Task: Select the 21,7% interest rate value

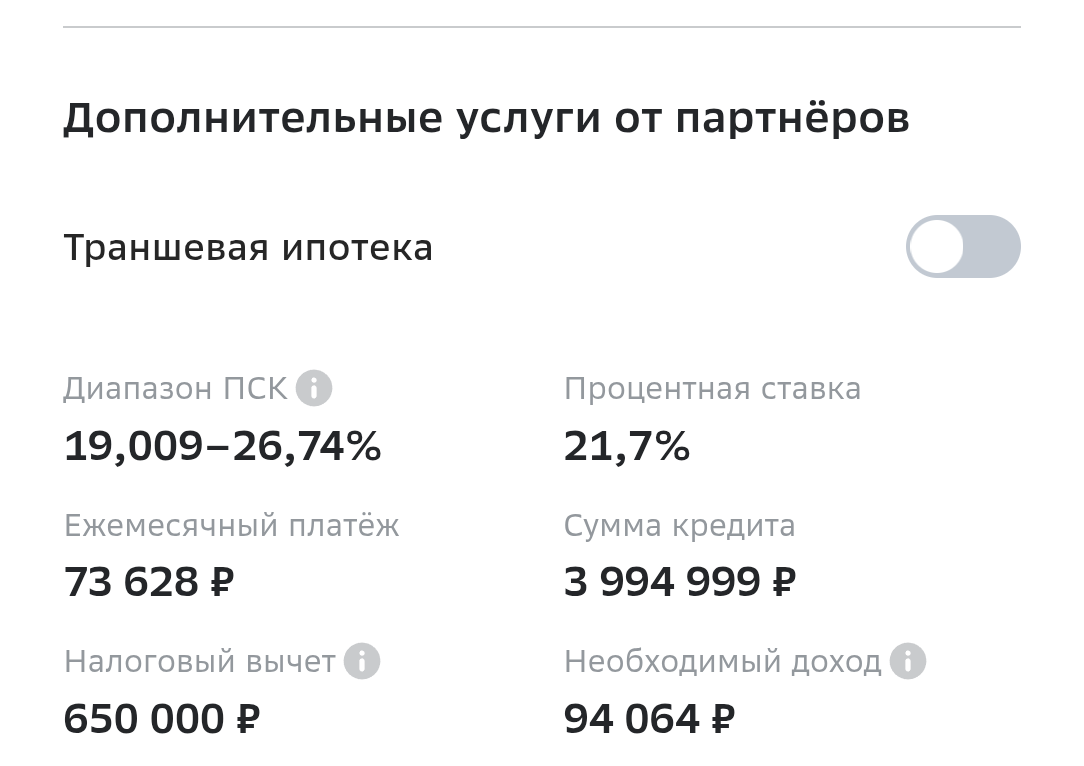Action: point(627,446)
